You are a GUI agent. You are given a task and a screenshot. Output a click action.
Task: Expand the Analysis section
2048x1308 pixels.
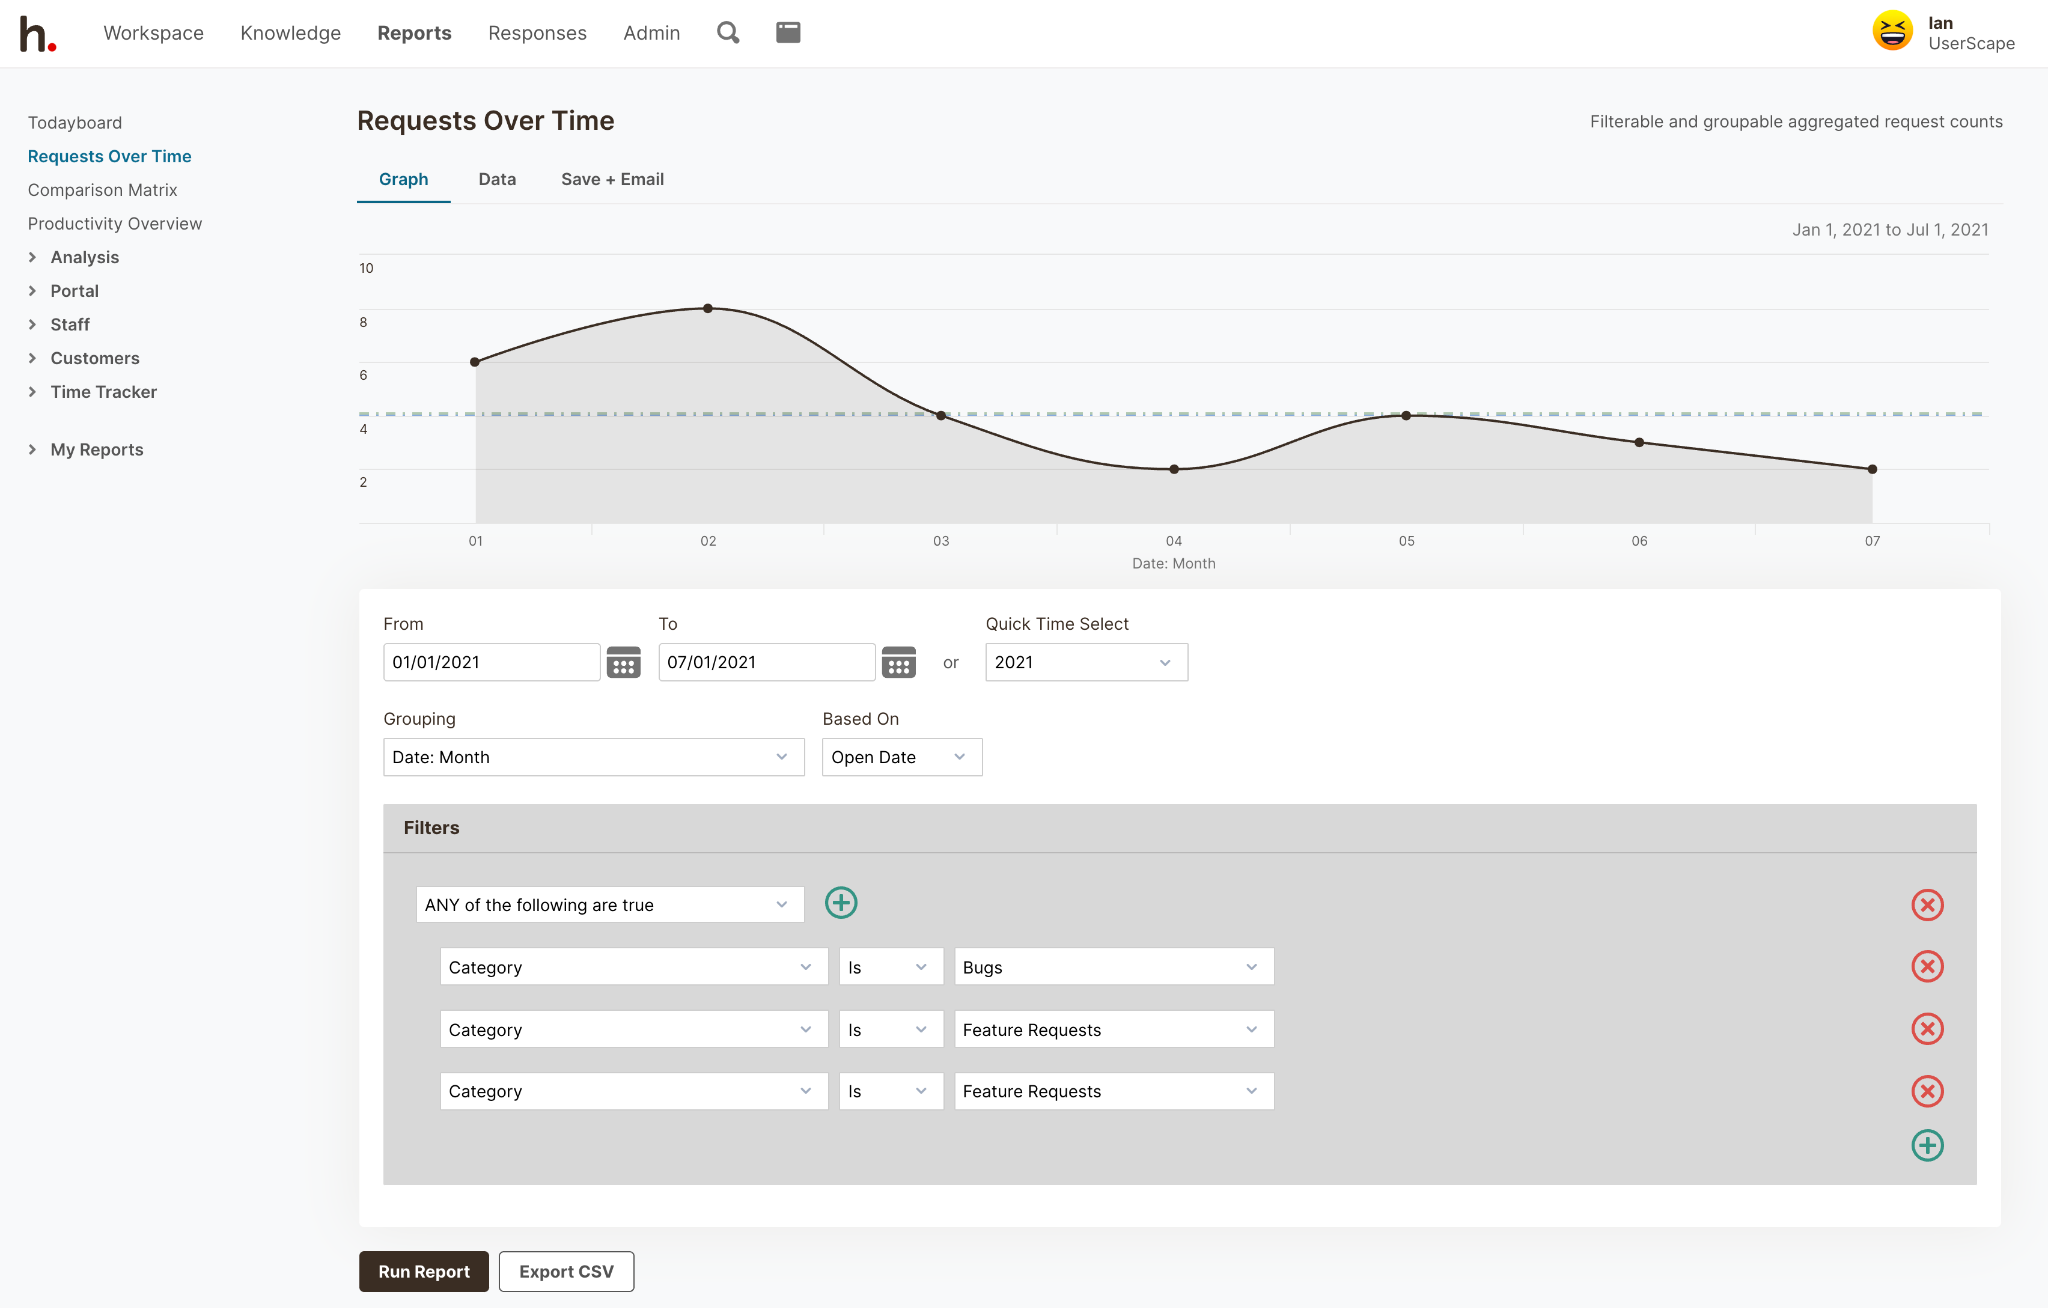pyautogui.click(x=74, y=257)
